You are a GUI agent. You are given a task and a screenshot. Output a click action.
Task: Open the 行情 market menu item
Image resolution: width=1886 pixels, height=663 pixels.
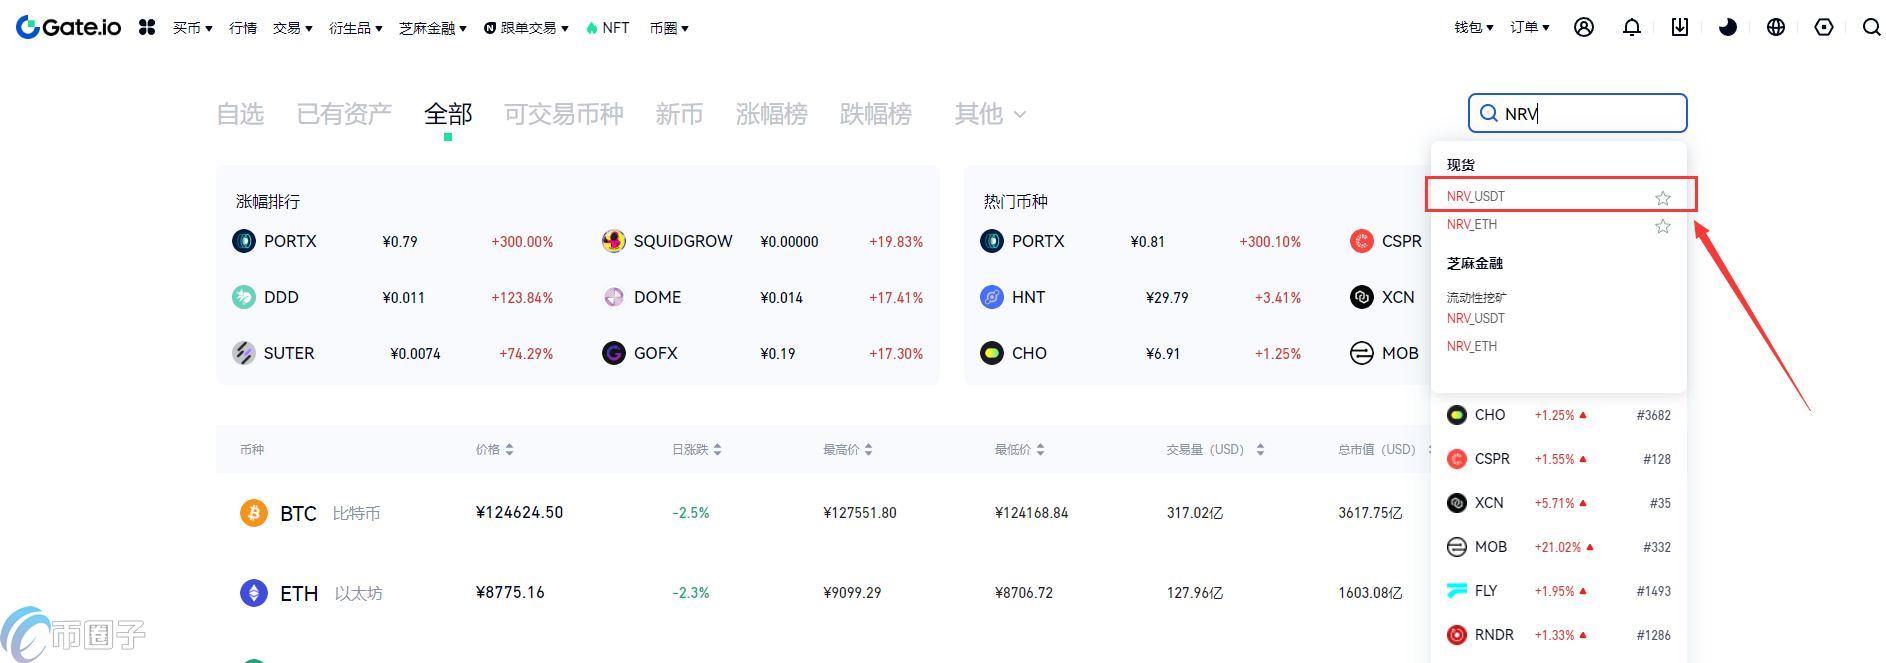point(243,28)
